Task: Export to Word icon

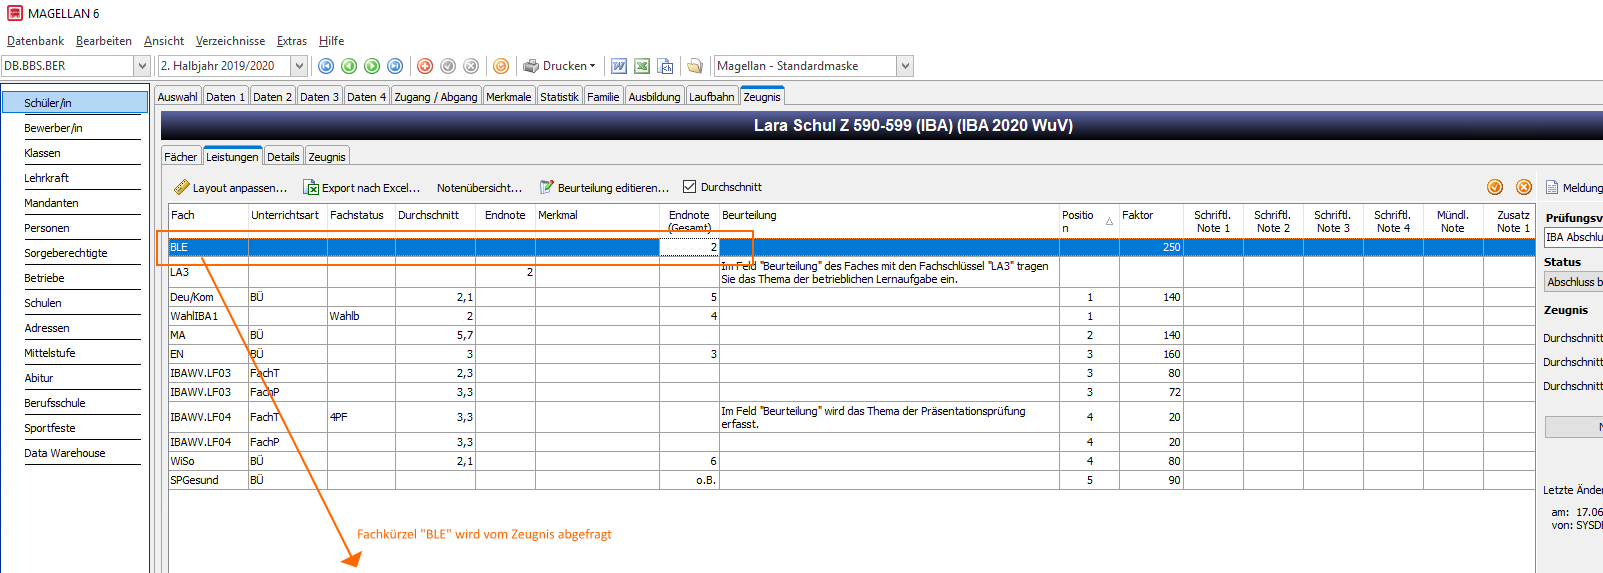Action: pyautogui.click(x=619, y=66)
